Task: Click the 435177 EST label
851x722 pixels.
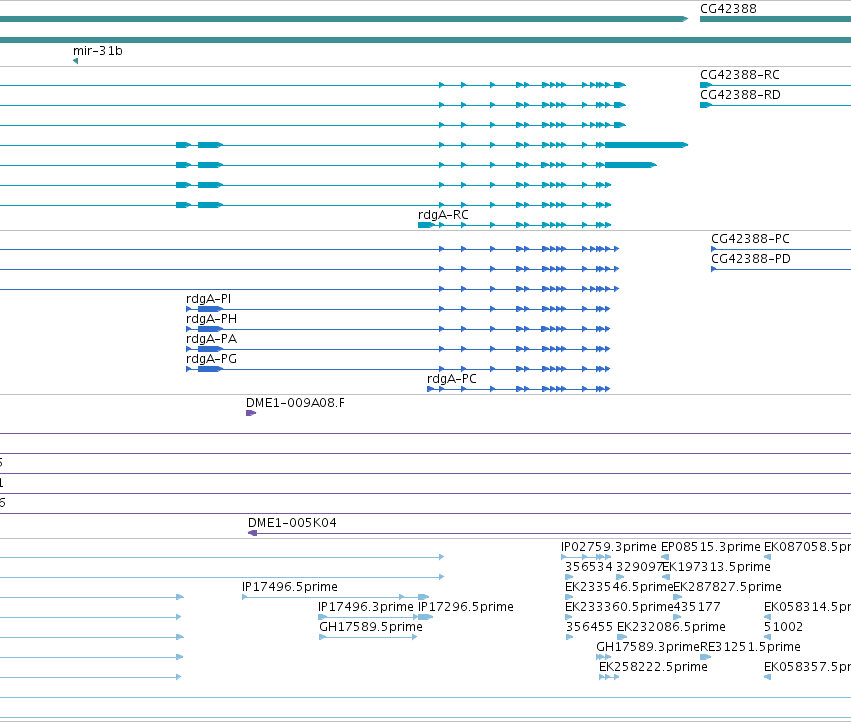Action: coord(697,607)
